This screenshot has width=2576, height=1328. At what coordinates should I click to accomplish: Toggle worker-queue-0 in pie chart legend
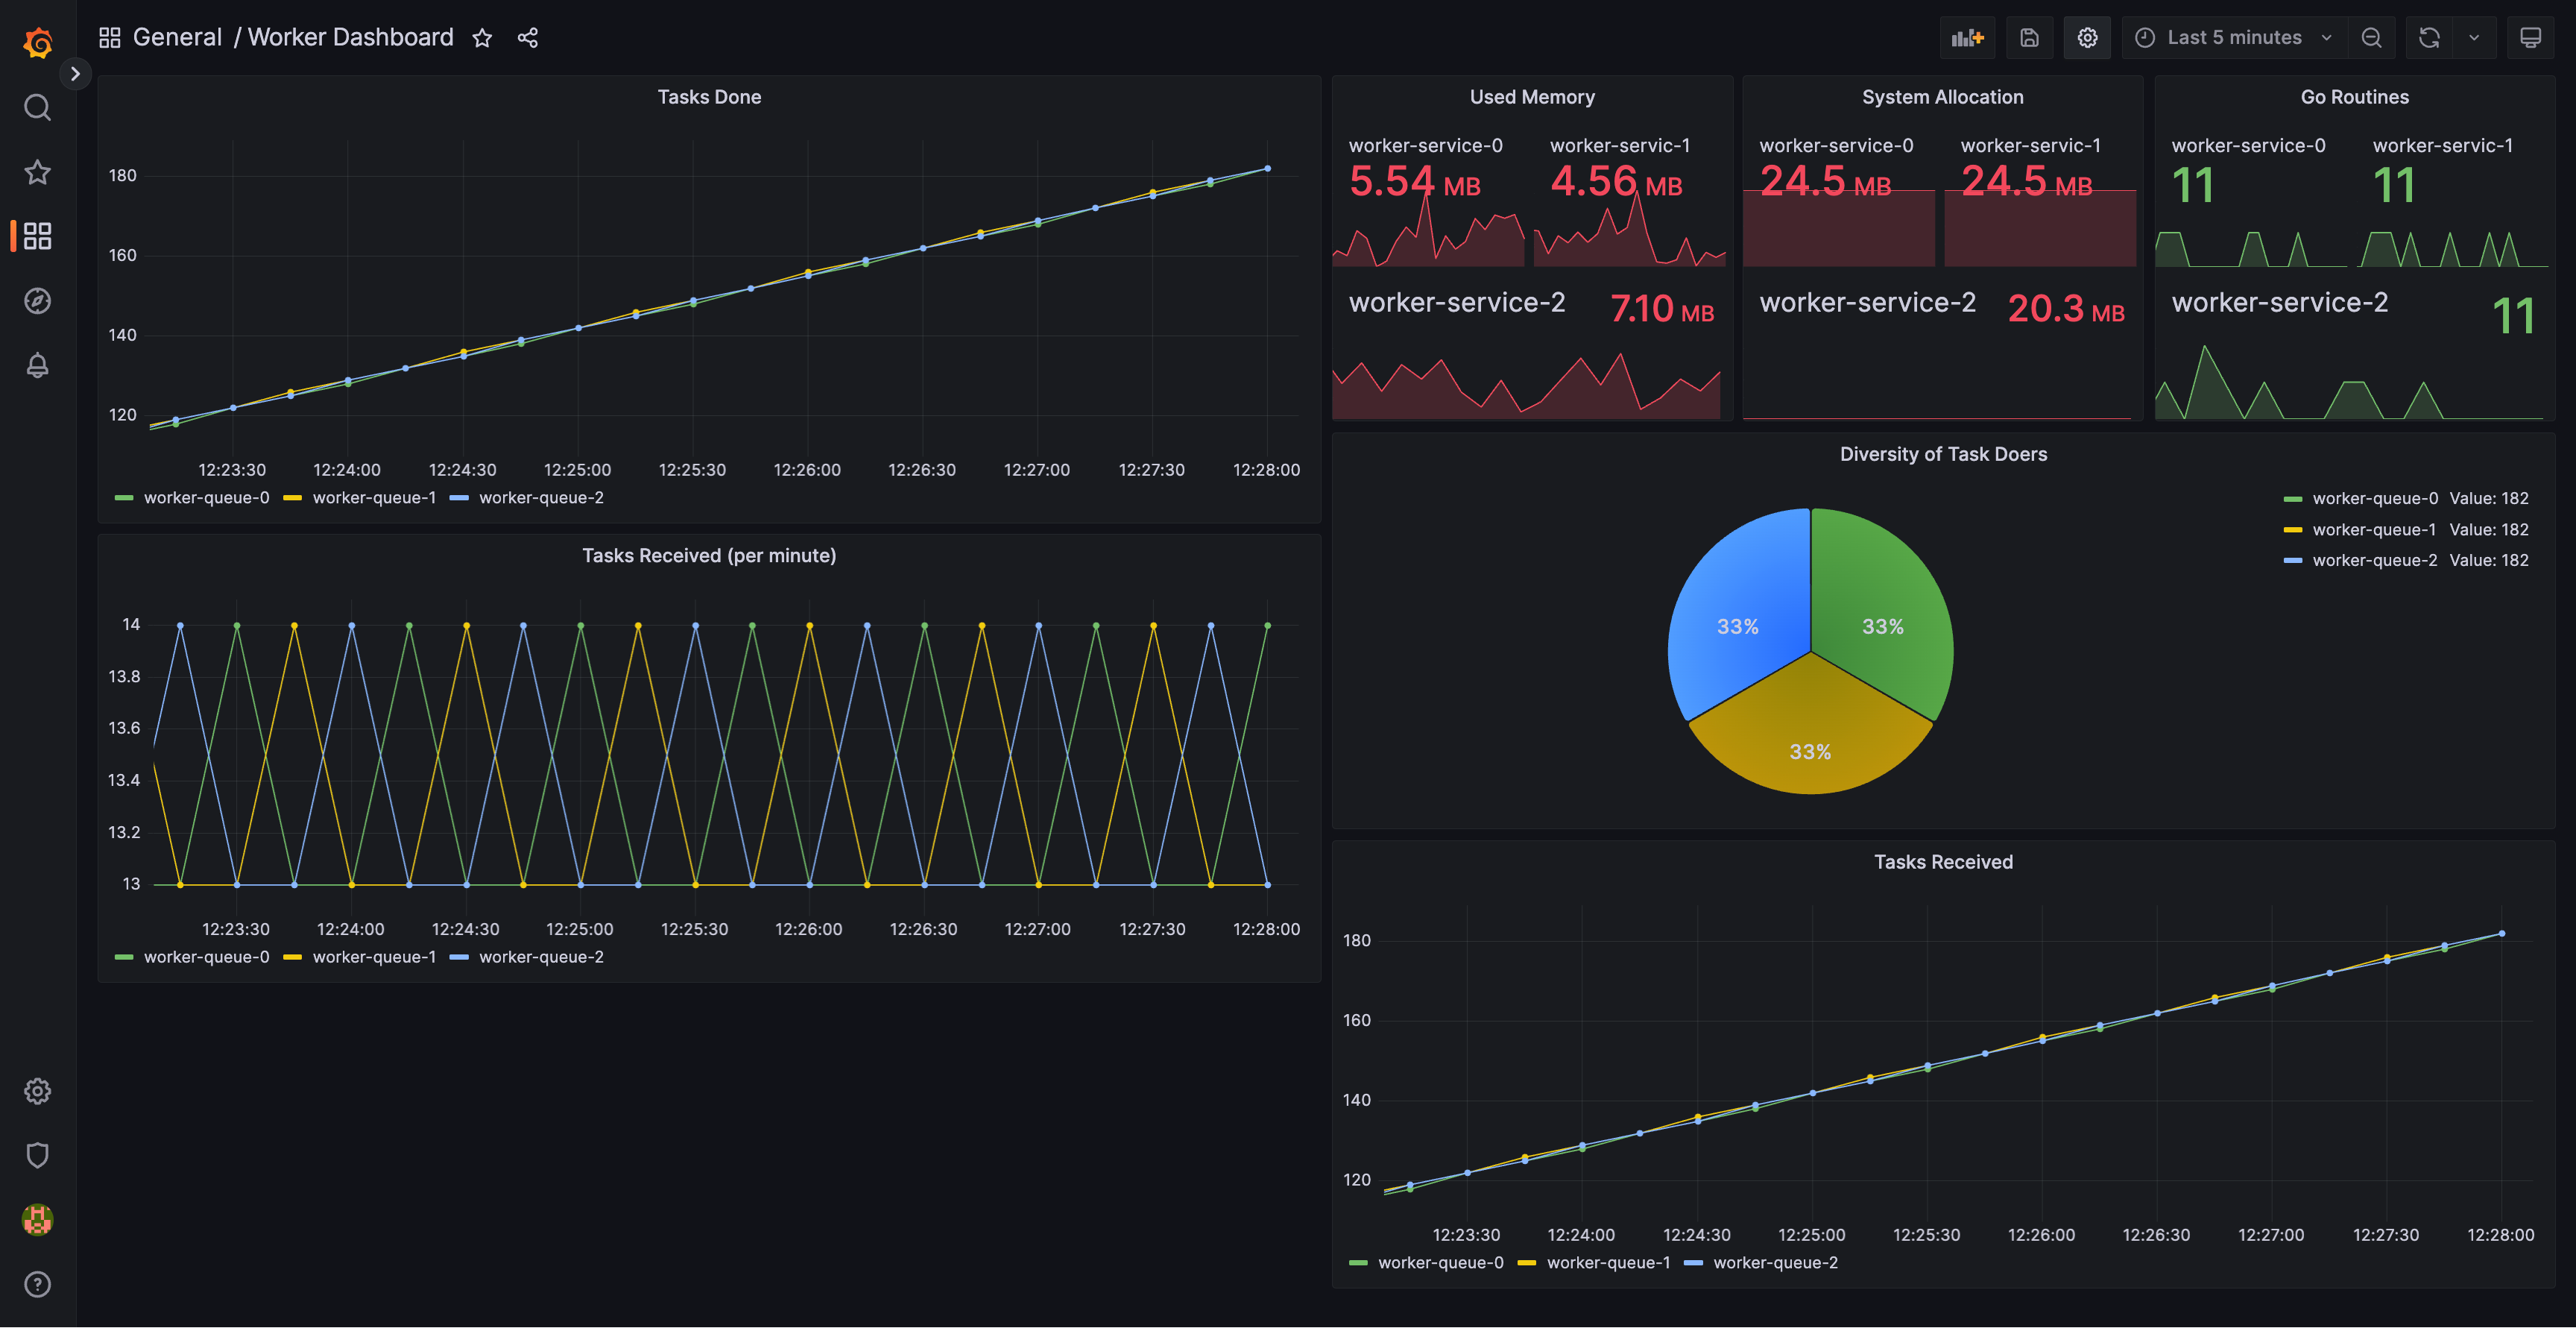[x=2375, y=498]
